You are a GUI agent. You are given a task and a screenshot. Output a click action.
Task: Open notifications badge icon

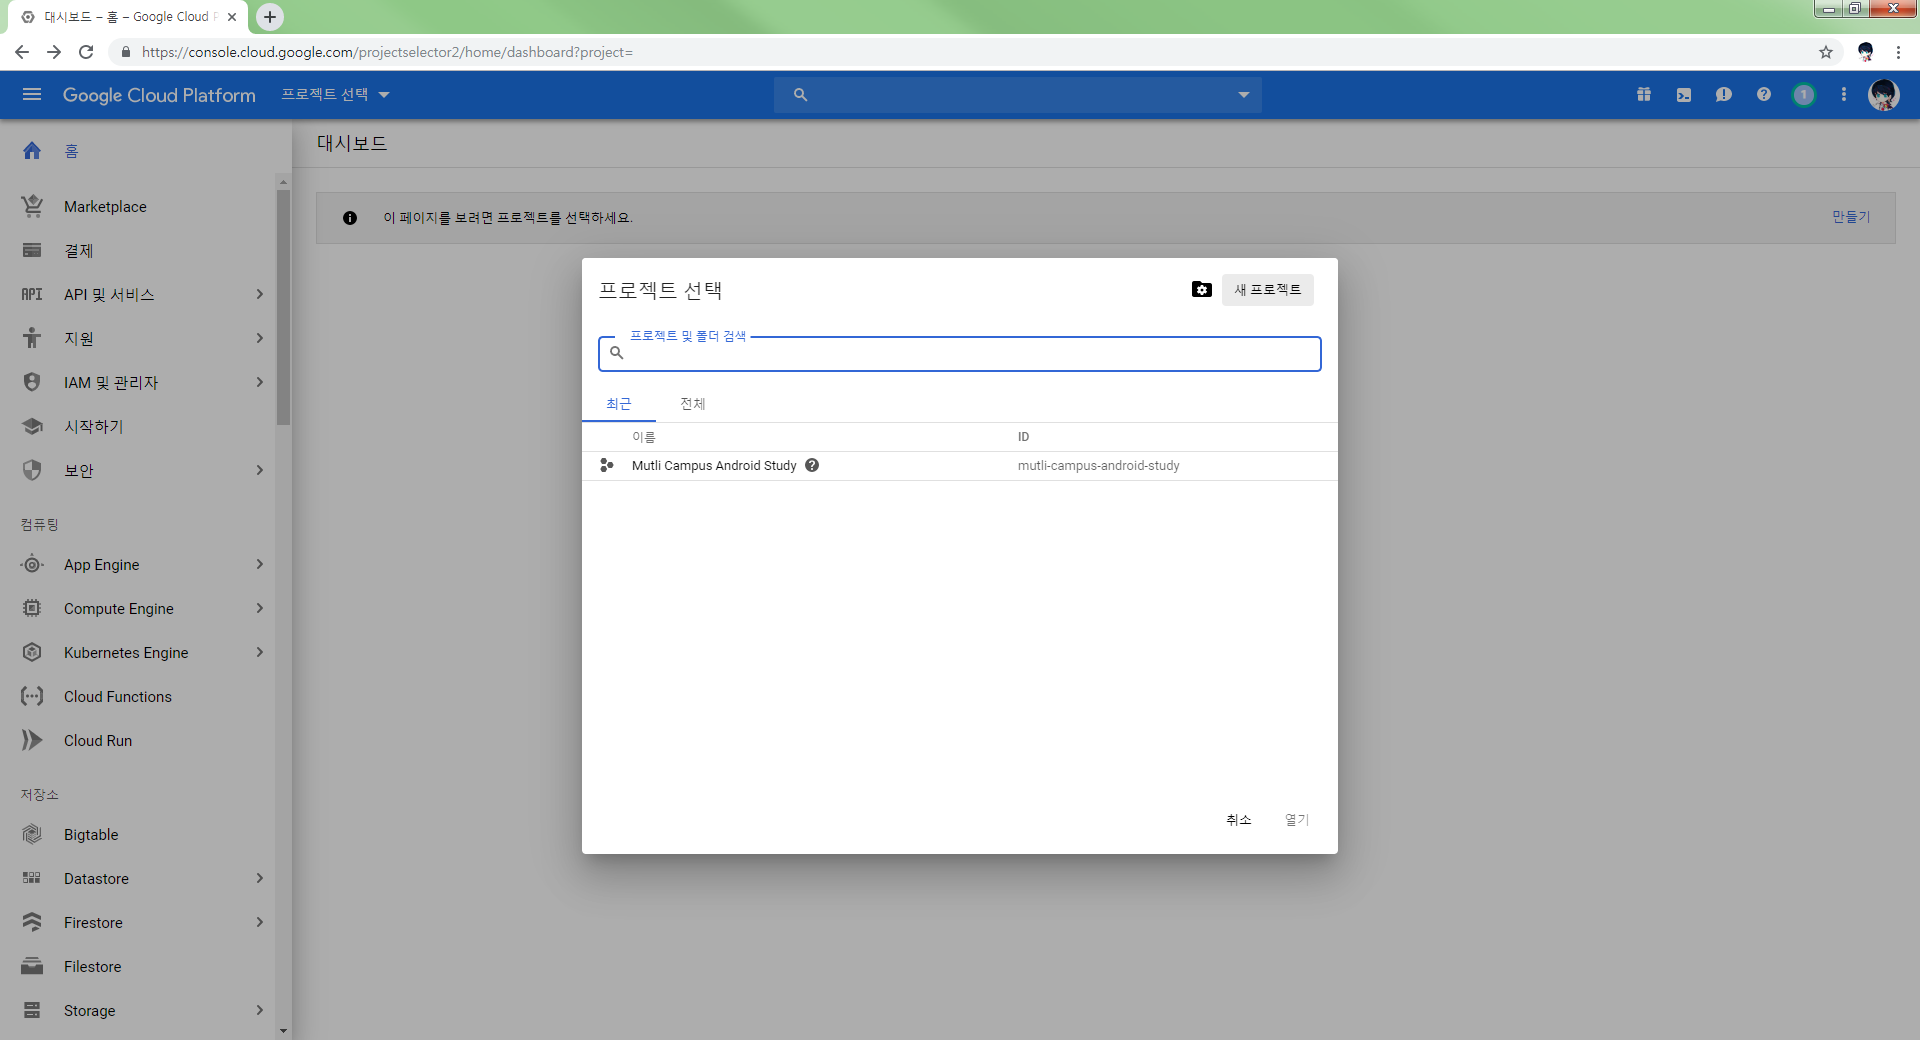pyautogui.click(x=1804, y=94)
